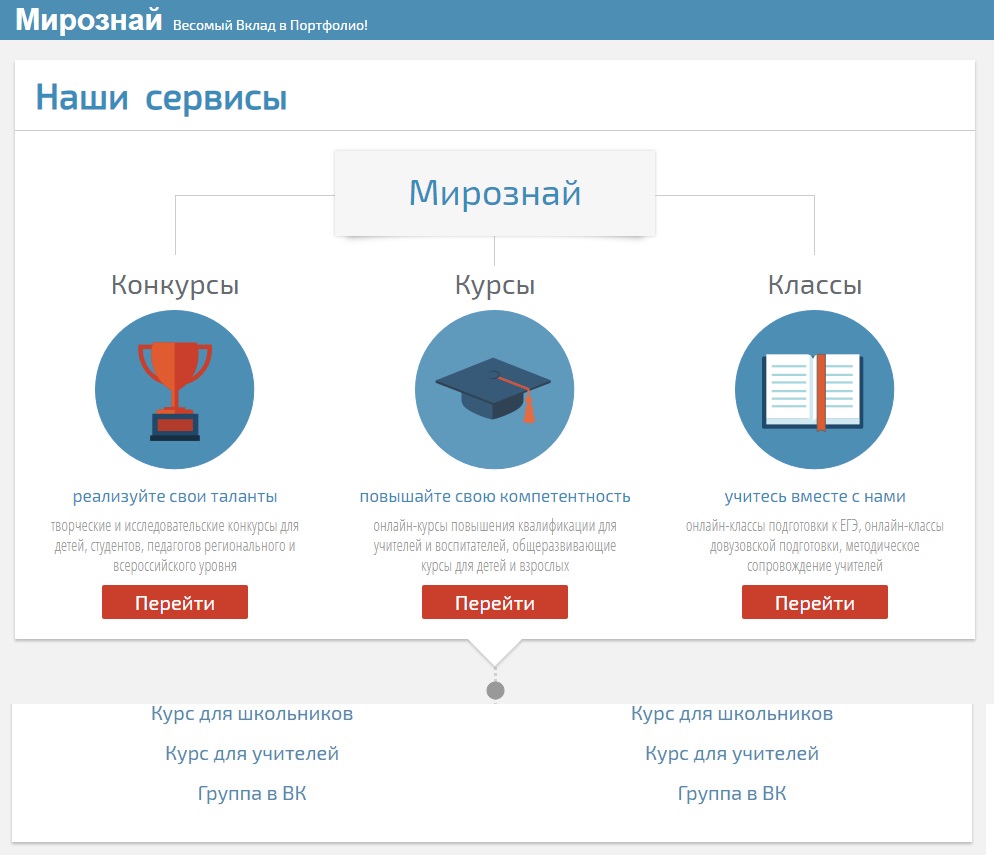994x855 pixels.
Task: Open right column Курс для школьников link
Action: [732, 714]
